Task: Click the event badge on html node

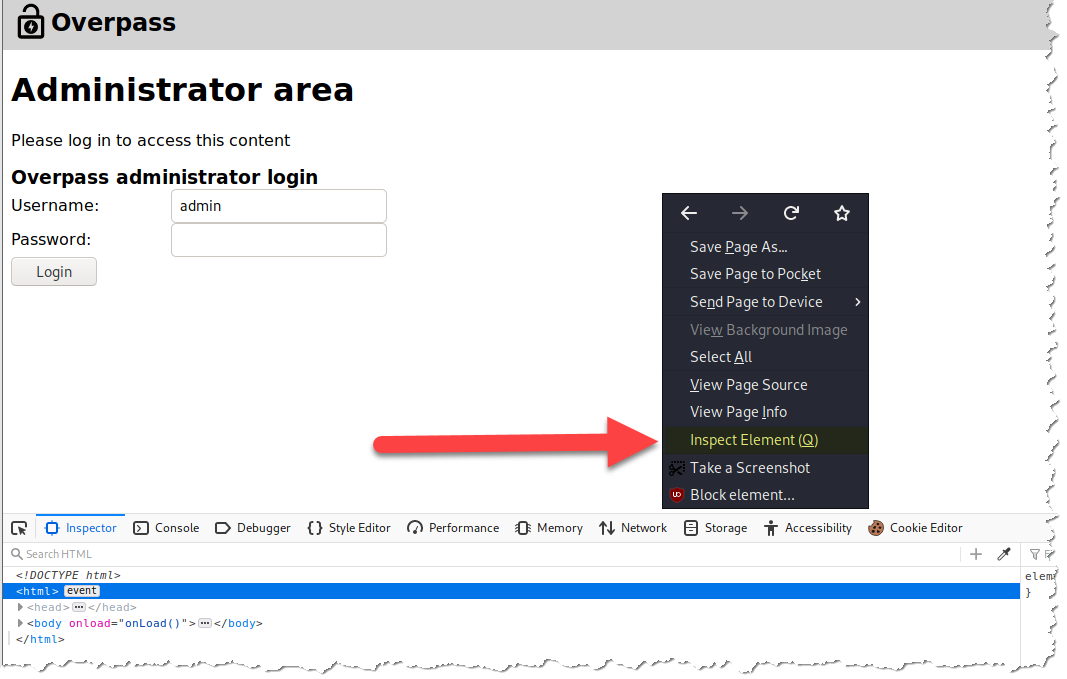Action: pos(82,591)
